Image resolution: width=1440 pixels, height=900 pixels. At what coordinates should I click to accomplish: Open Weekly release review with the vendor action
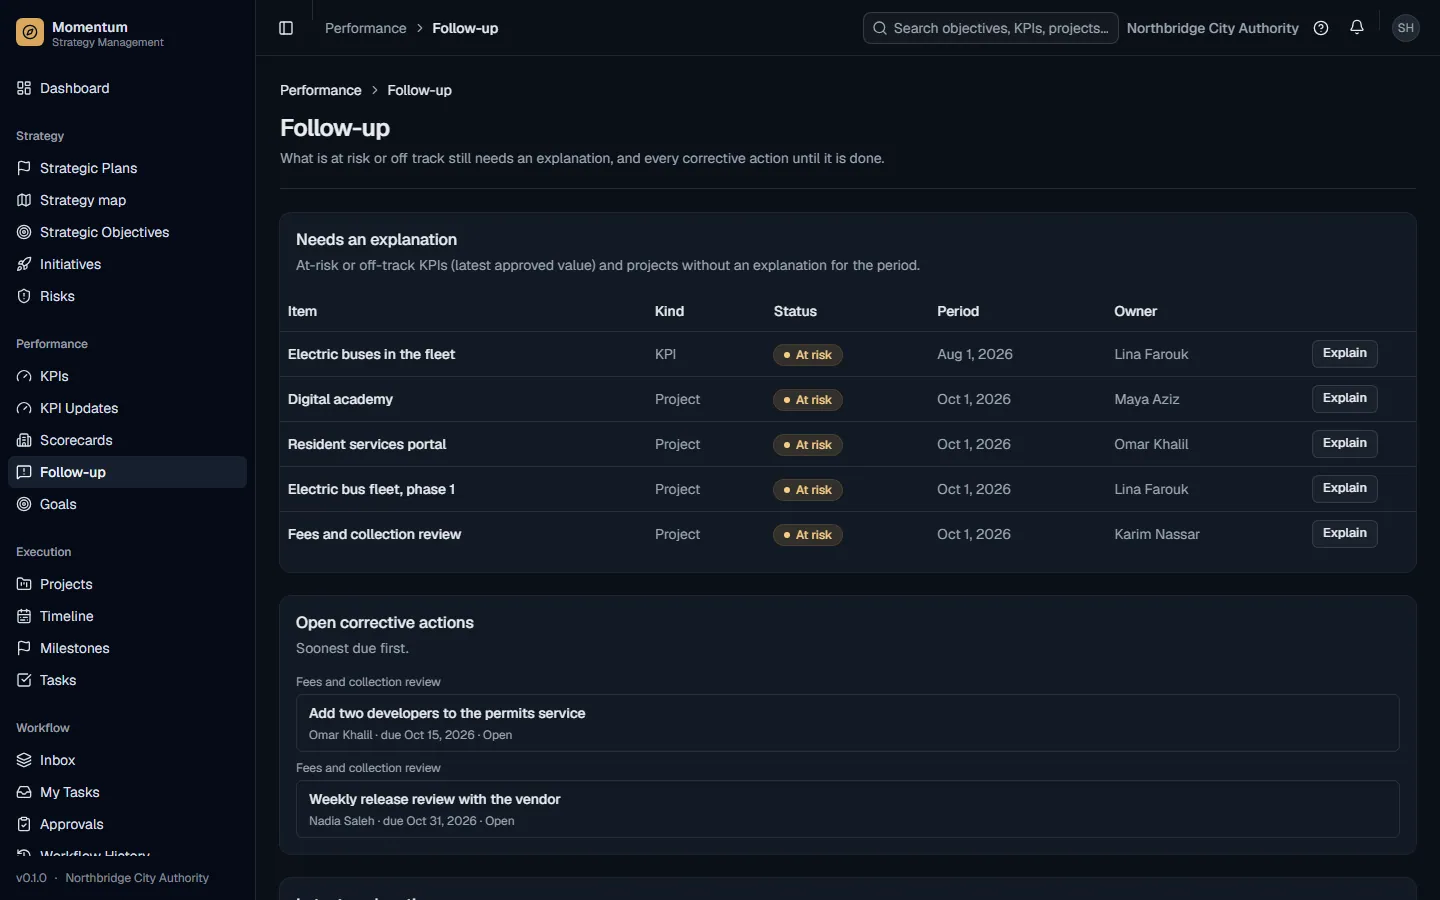pyautogui.click(x=847, y=809)
